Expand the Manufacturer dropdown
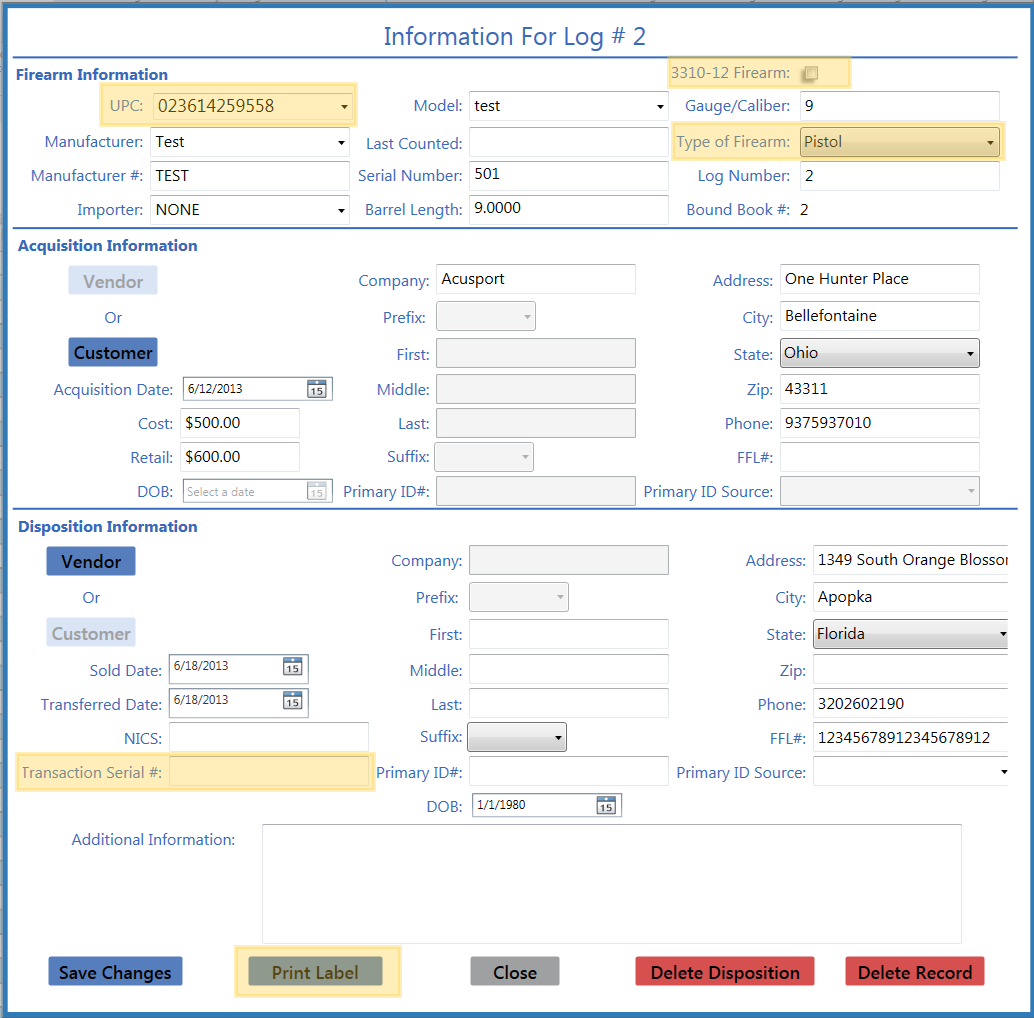This screenshot has height=1018, width=1034. (x=341, y=142)
